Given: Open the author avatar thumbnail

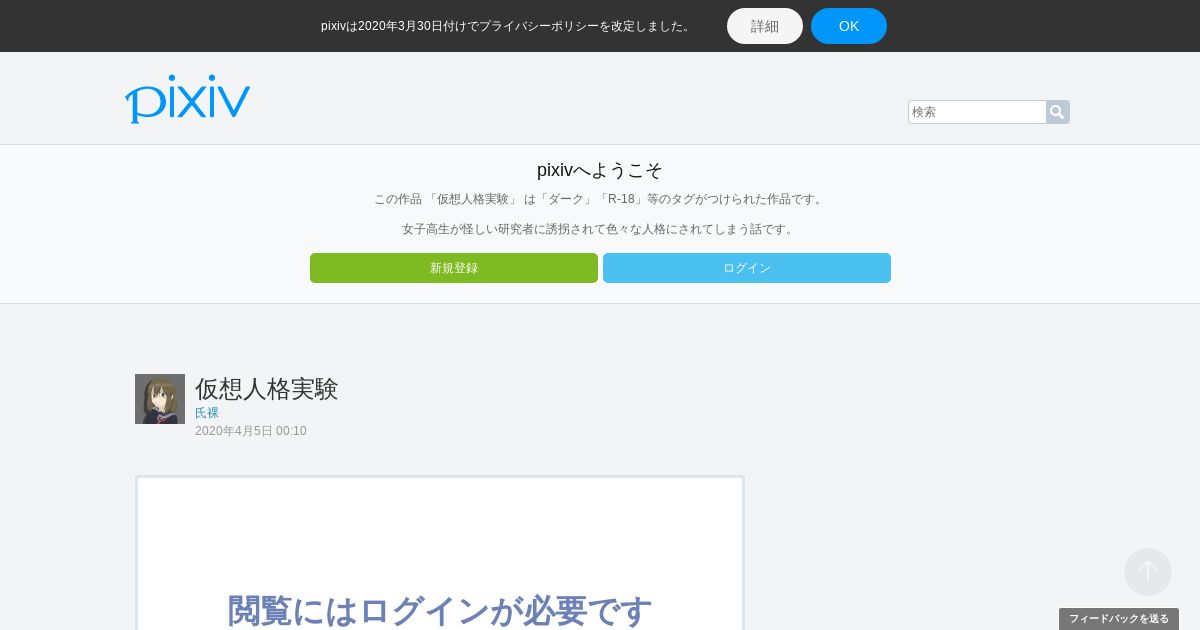Looking at the screenshot, I should [160, 399].
